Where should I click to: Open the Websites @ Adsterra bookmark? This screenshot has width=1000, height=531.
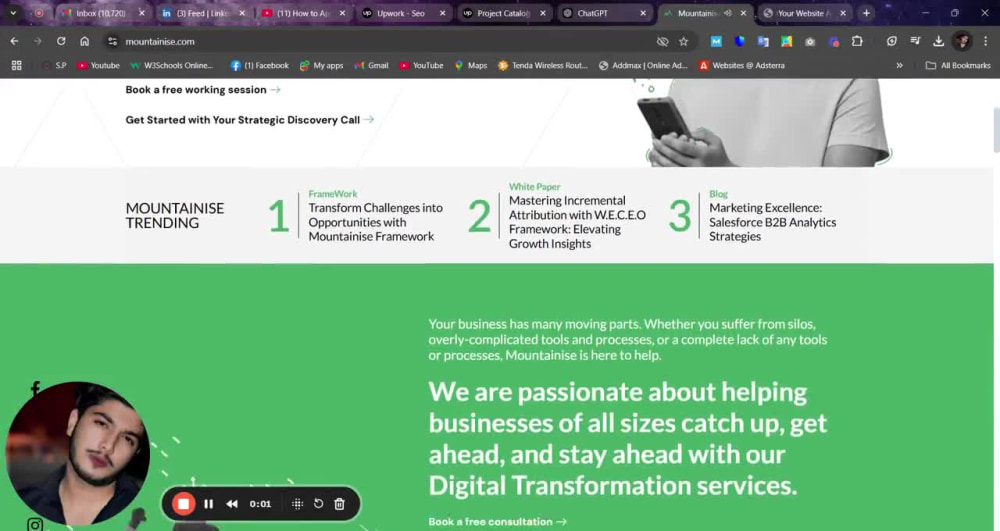pos(742,66)
